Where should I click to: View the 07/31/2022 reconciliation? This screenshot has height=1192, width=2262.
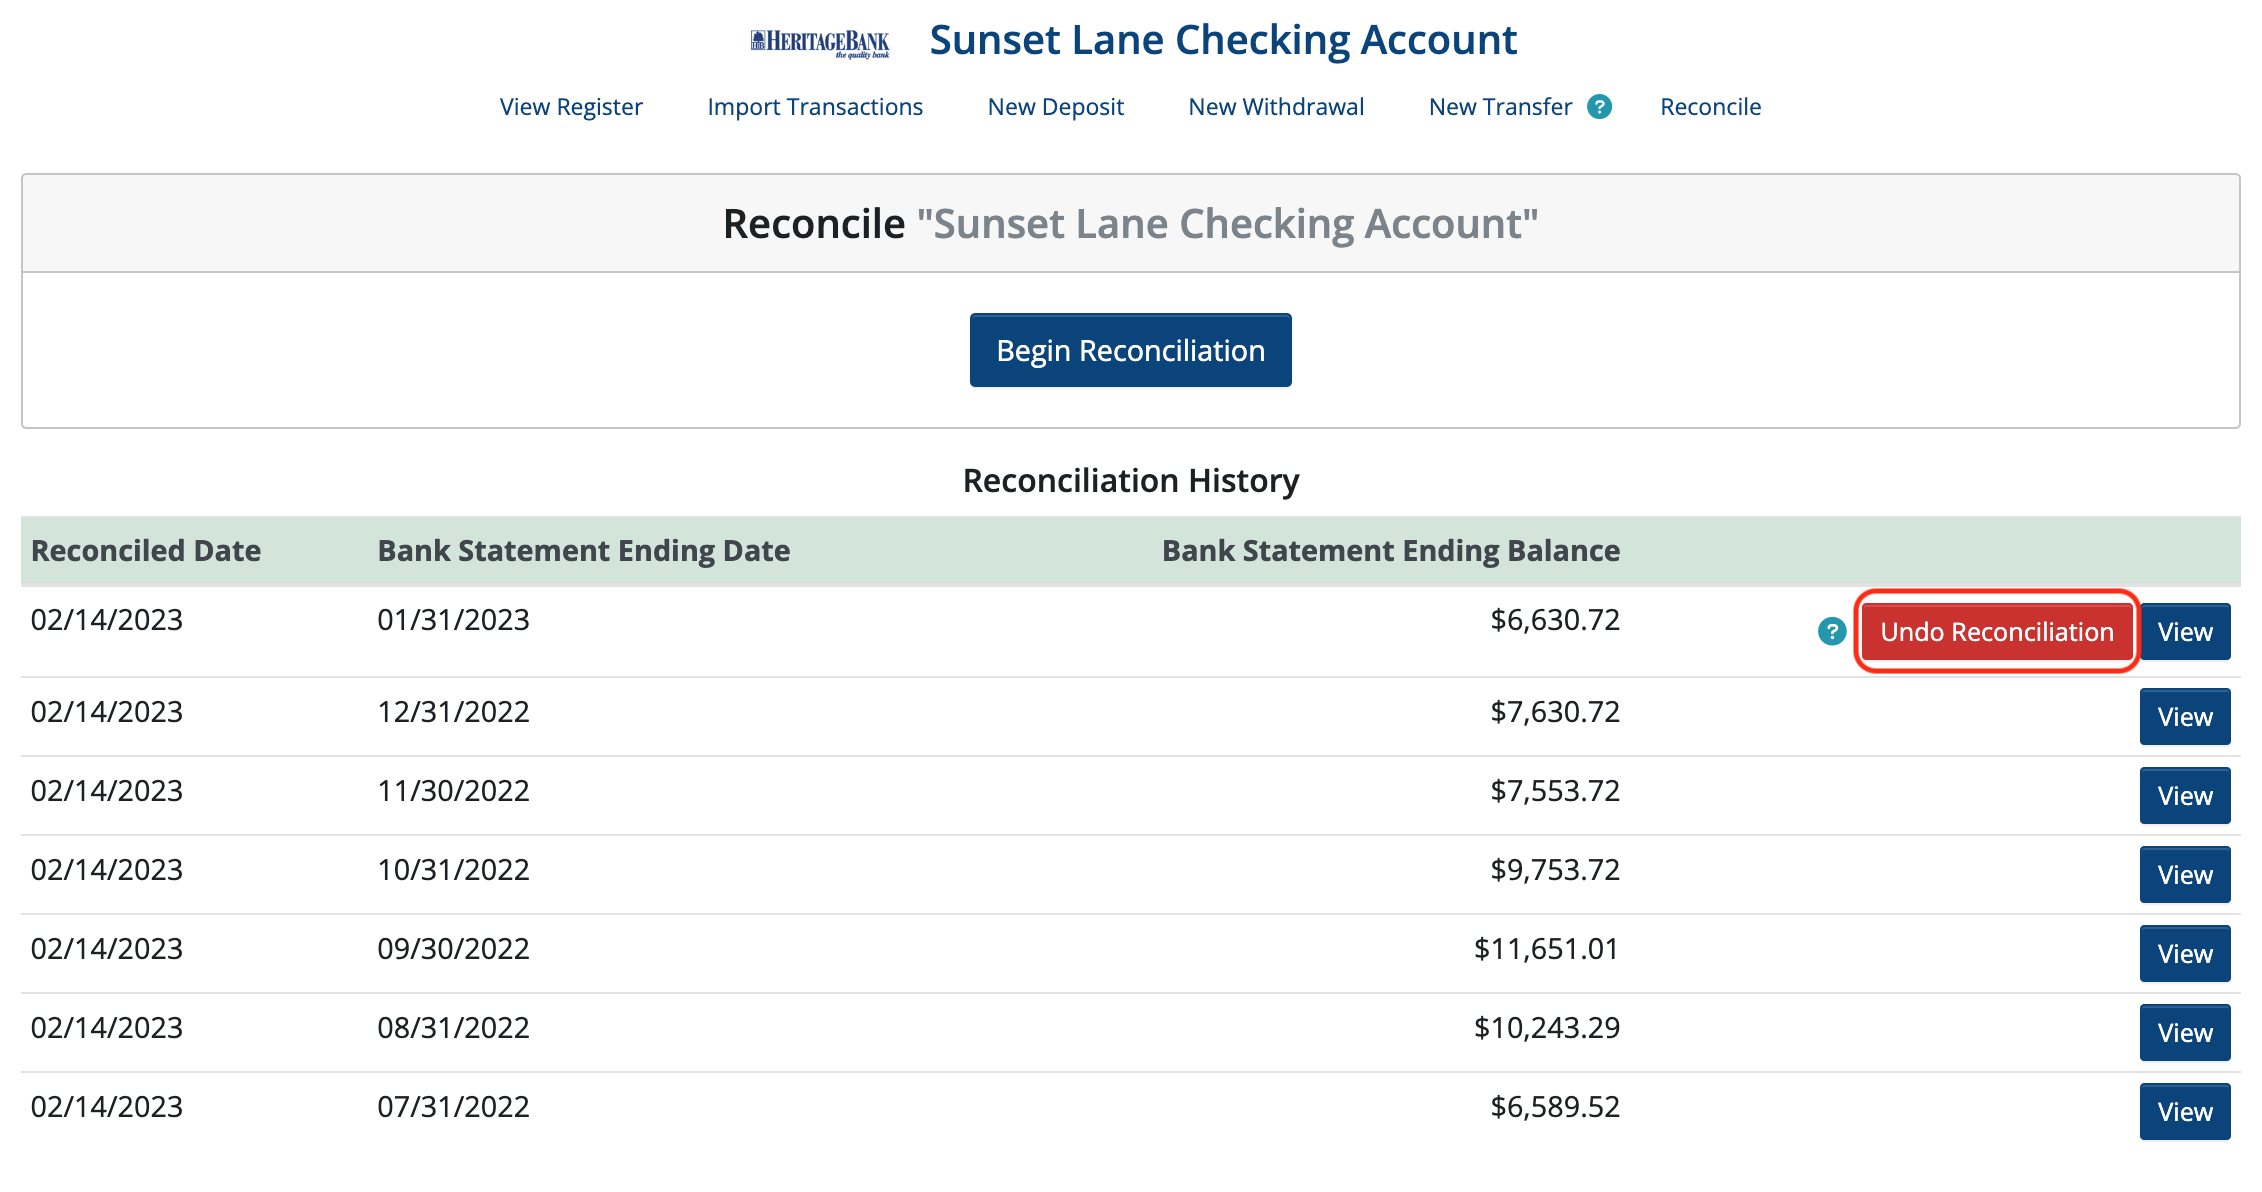coord(2185,1112)
